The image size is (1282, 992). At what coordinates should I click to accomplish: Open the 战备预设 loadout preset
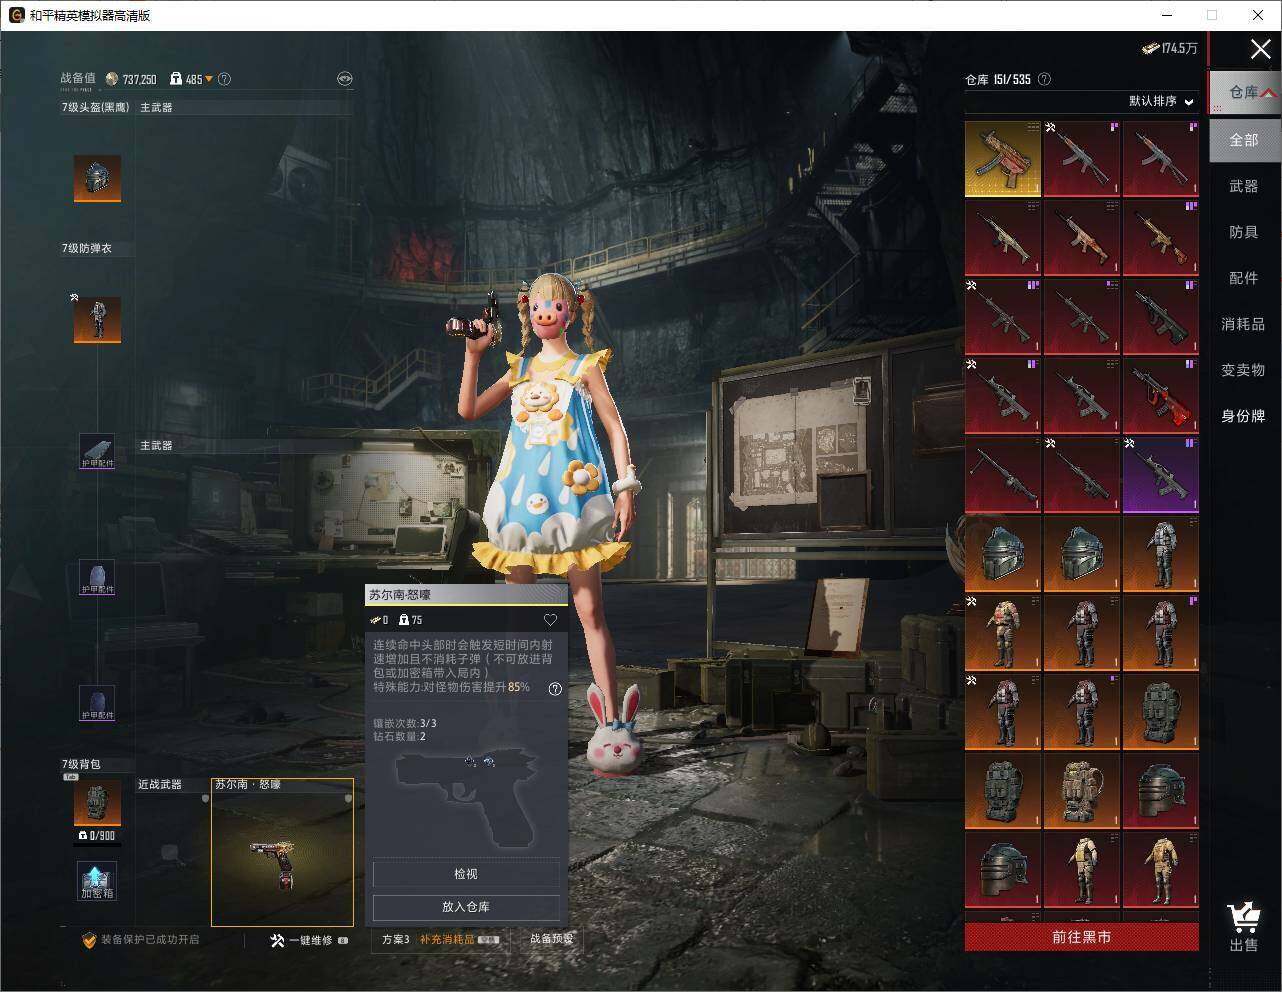pyautogui.click(x=552, y=939)
